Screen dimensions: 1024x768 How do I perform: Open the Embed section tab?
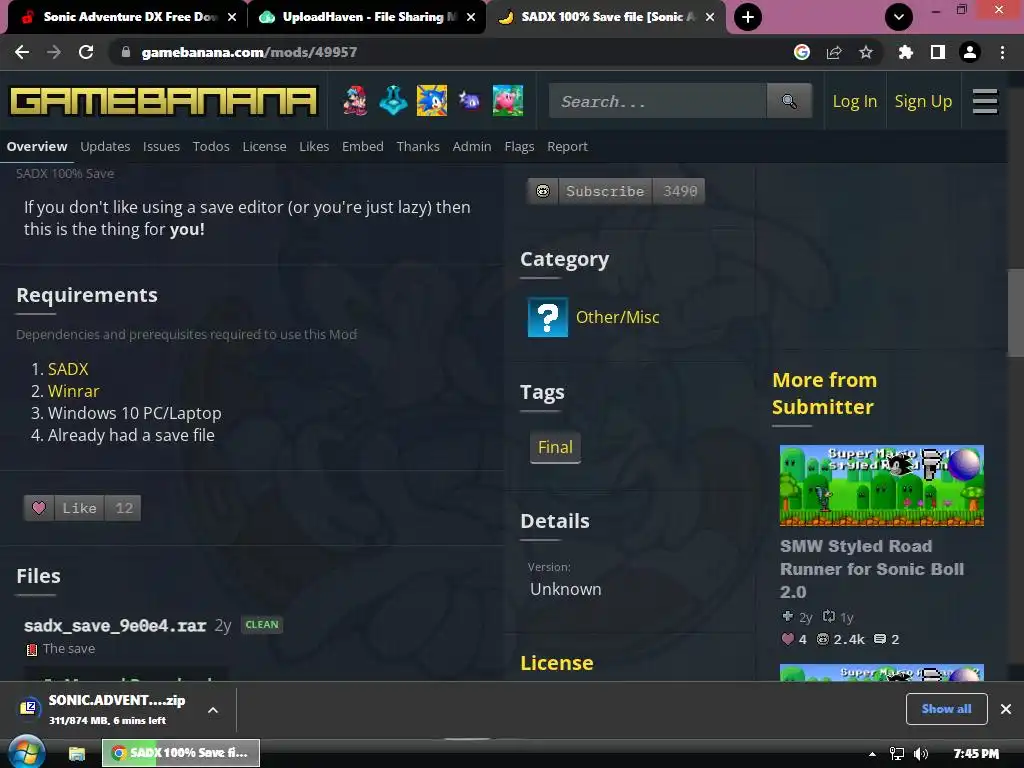point(362,147)
